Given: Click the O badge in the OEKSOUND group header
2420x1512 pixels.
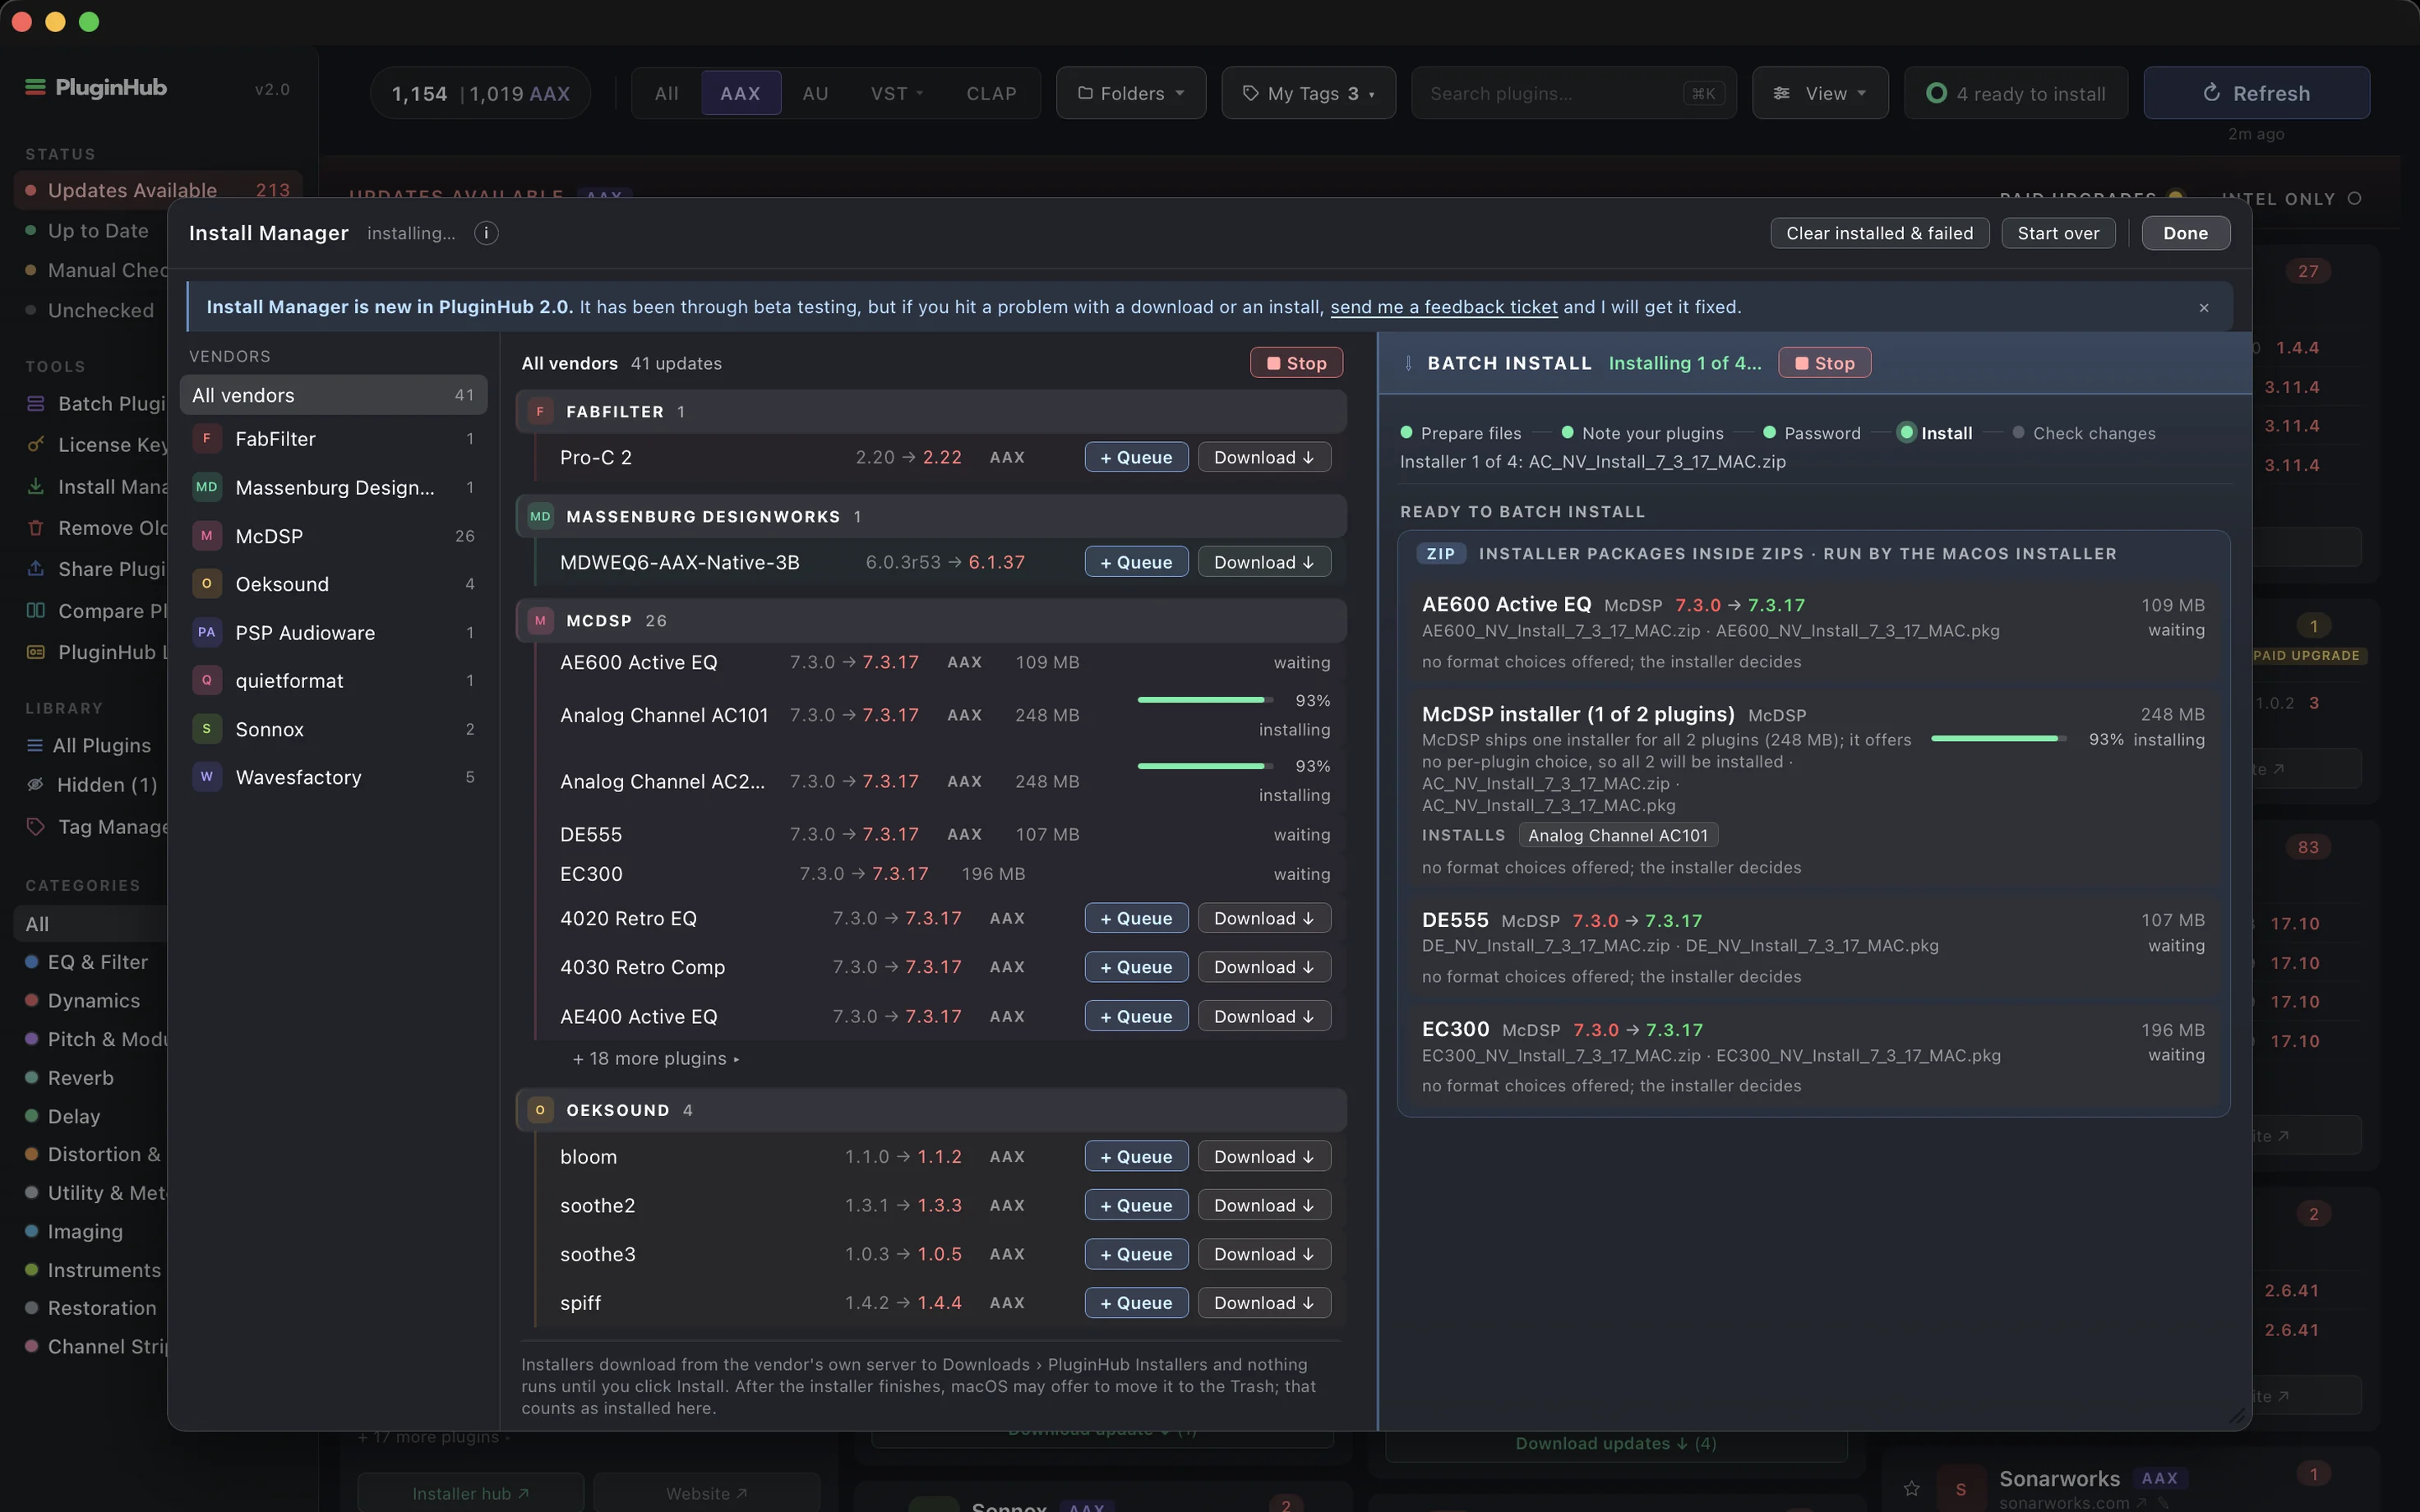Looking at the screenshot, I should 541,1111.
